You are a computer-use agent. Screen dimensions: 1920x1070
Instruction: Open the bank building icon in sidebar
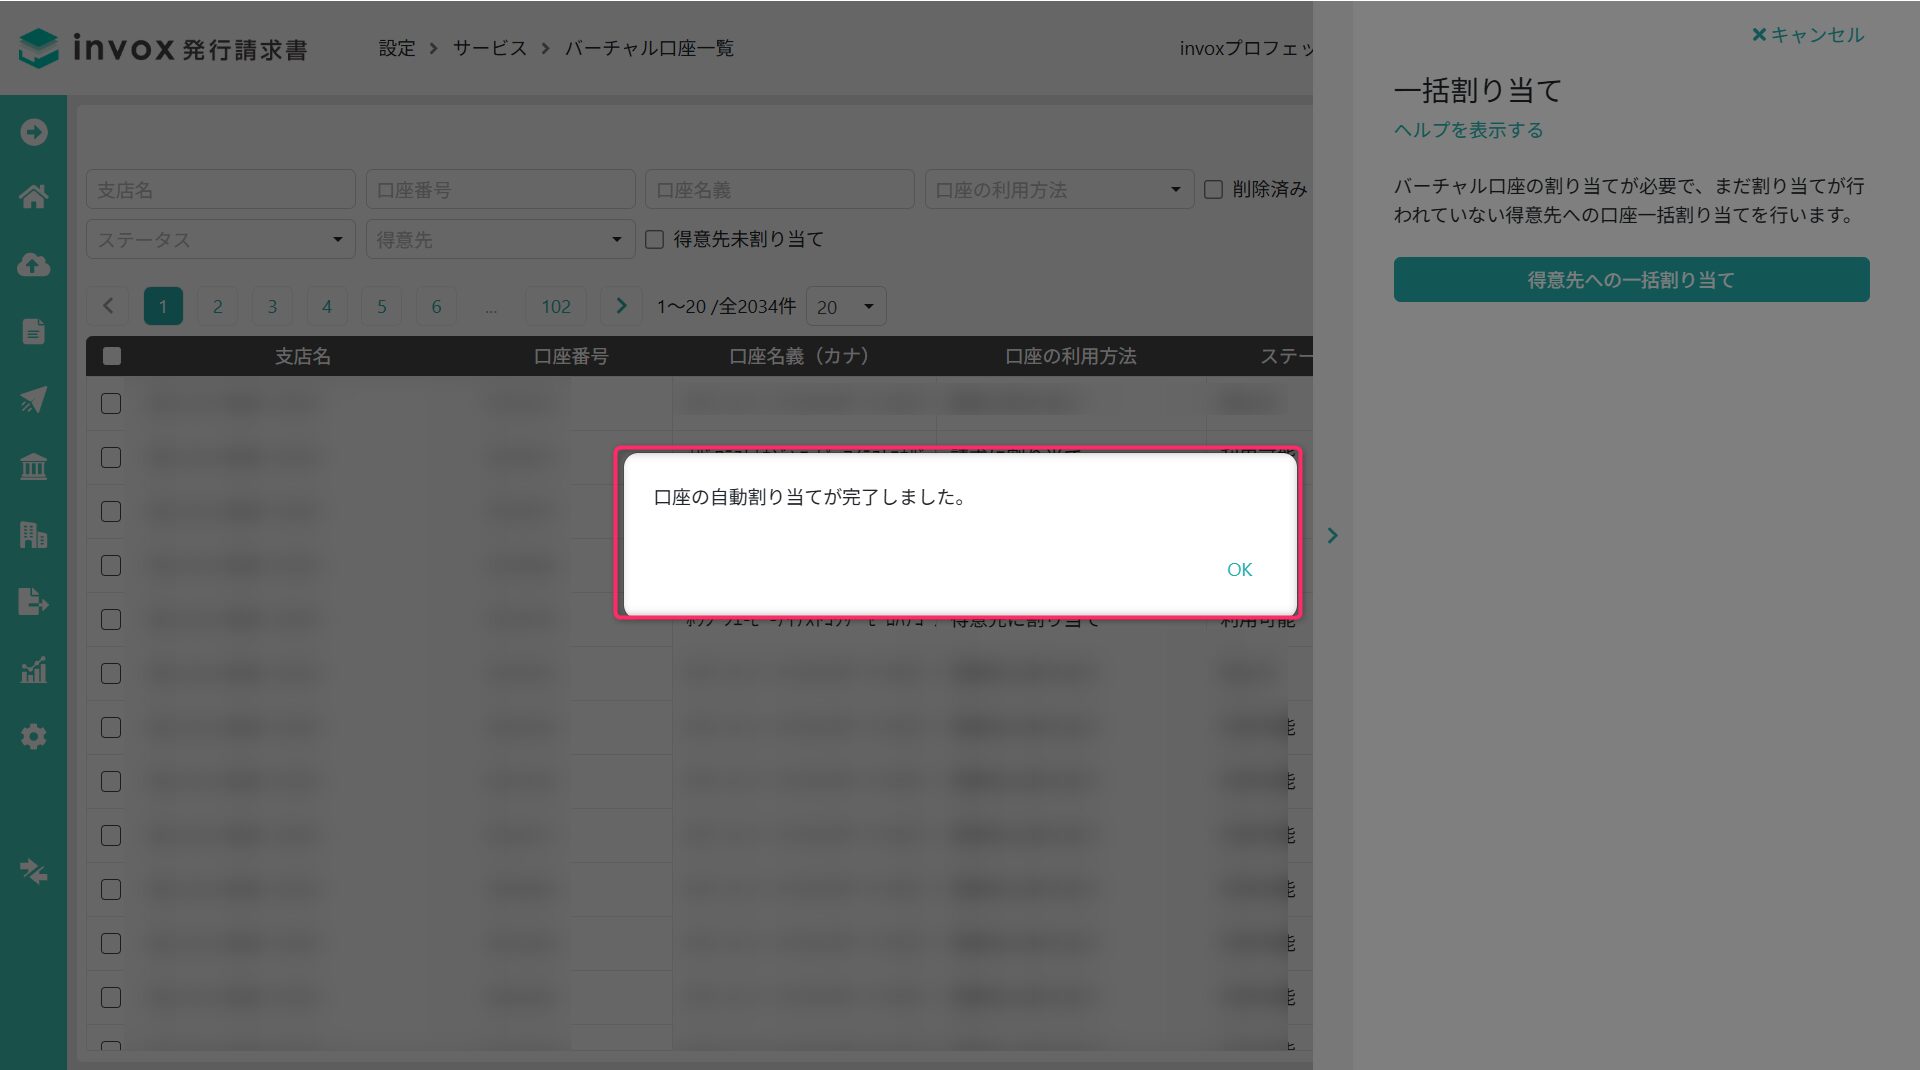[33, 467]
